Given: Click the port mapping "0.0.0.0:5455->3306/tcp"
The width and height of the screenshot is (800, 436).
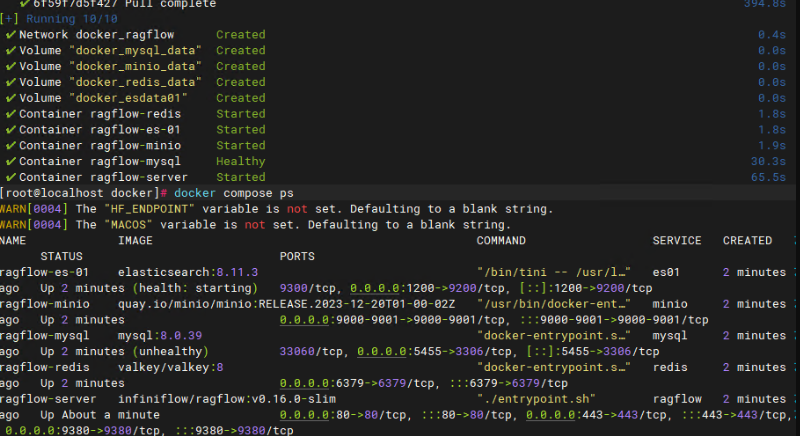Looking at the screenshot, I should click(435, 351).
